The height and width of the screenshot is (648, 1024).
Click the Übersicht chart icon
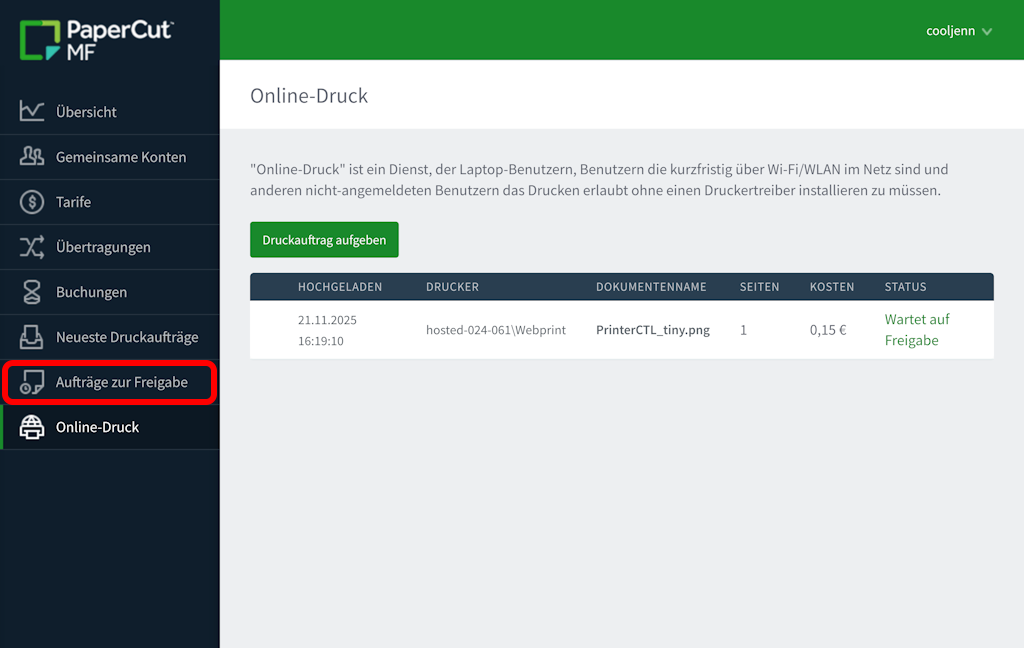click(x=32, y=111)
